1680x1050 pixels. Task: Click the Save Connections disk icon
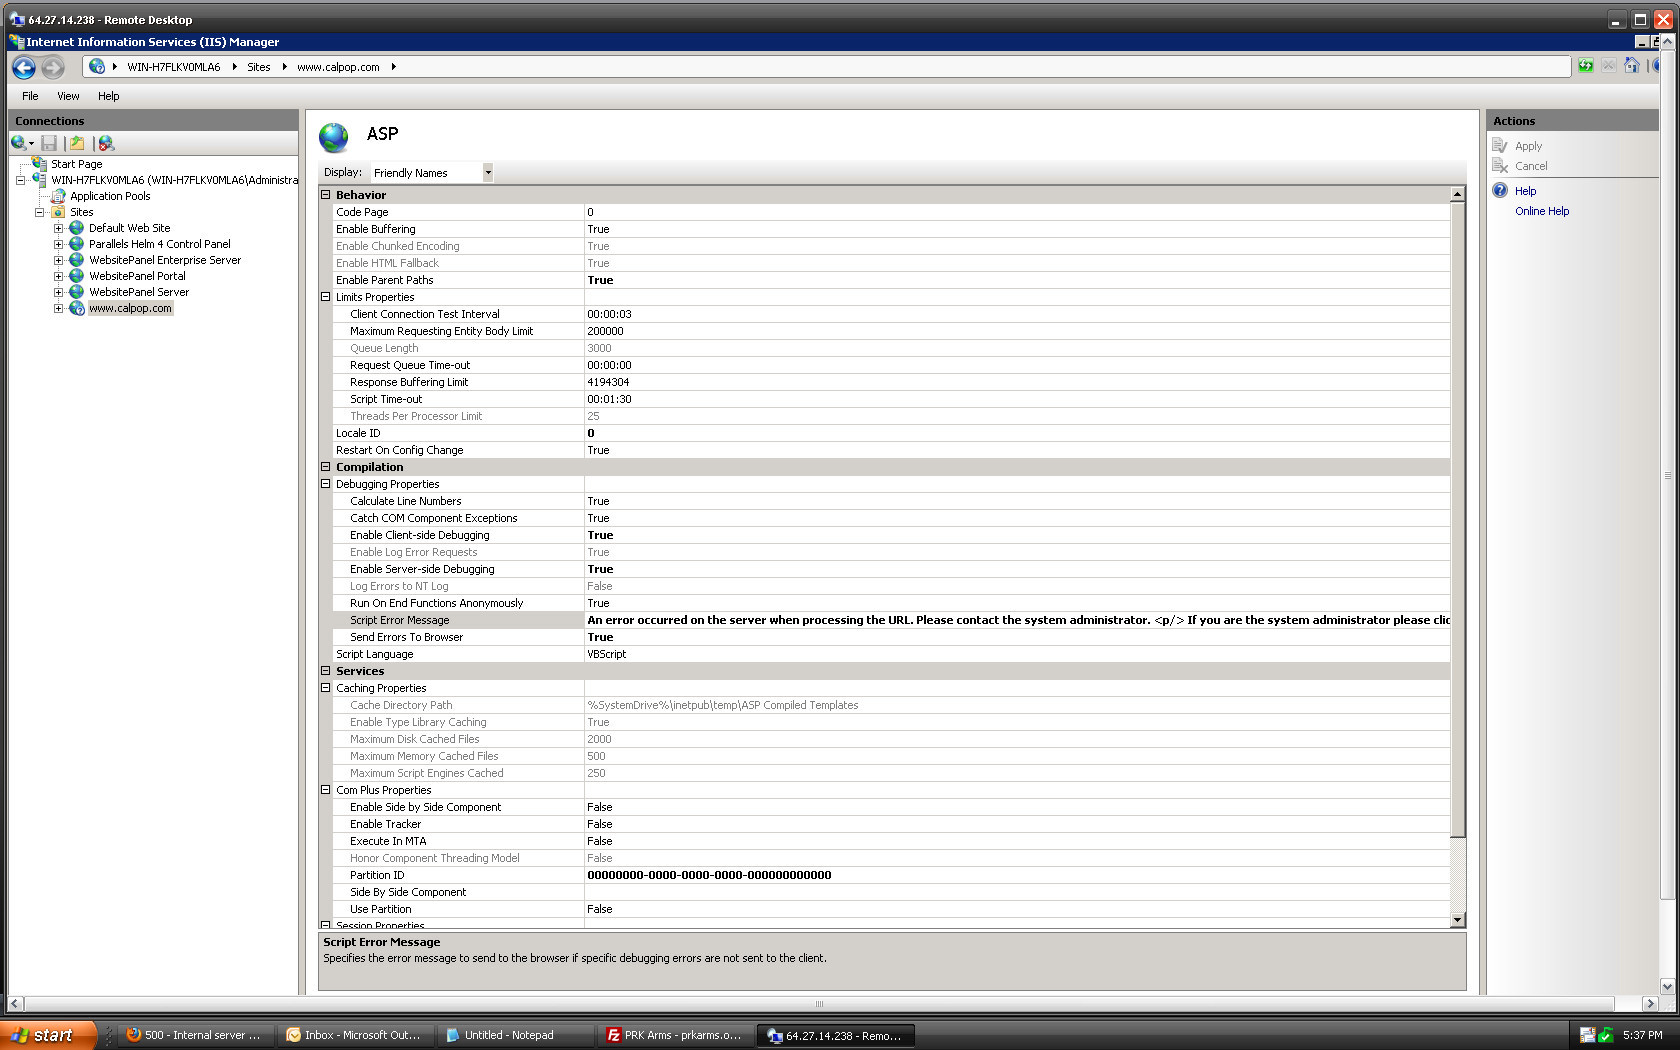49,143
